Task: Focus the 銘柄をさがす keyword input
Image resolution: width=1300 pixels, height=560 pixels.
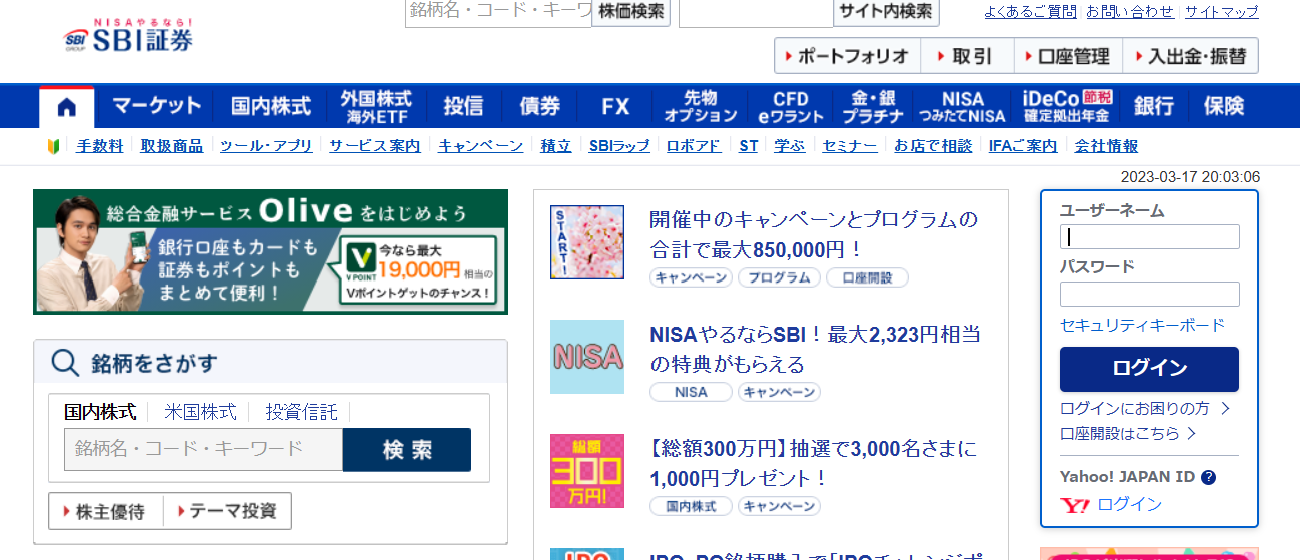Action: pyautogui.click(x=204, y=450)
